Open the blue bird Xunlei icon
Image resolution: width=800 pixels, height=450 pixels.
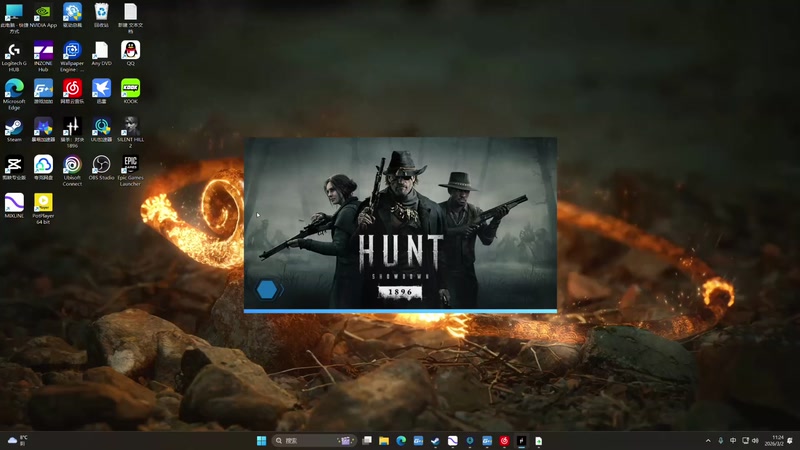click(x=102, y=92)
